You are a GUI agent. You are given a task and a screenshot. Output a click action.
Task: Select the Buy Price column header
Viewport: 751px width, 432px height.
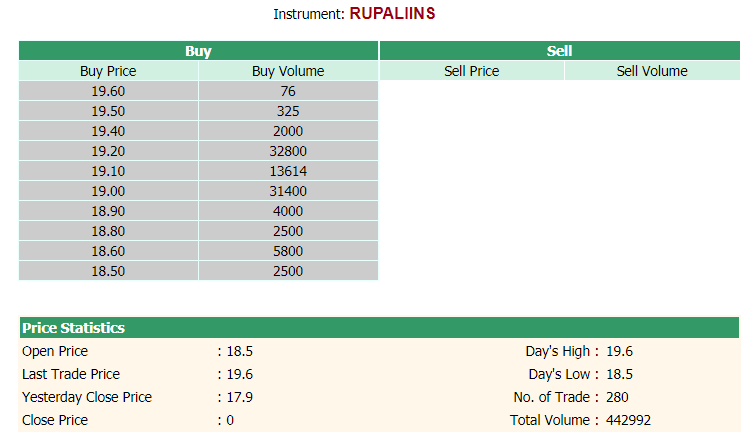pos(108,71)
